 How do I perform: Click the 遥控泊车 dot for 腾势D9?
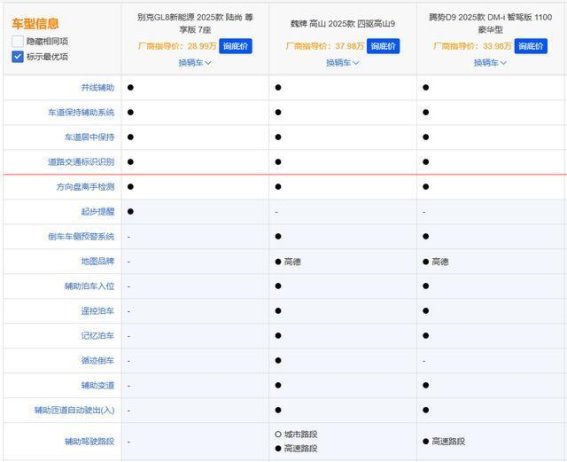point(426,311)
